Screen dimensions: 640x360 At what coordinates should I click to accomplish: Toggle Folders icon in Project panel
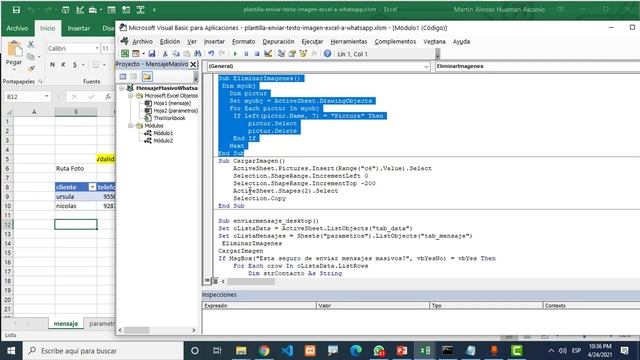coord(147,76)
